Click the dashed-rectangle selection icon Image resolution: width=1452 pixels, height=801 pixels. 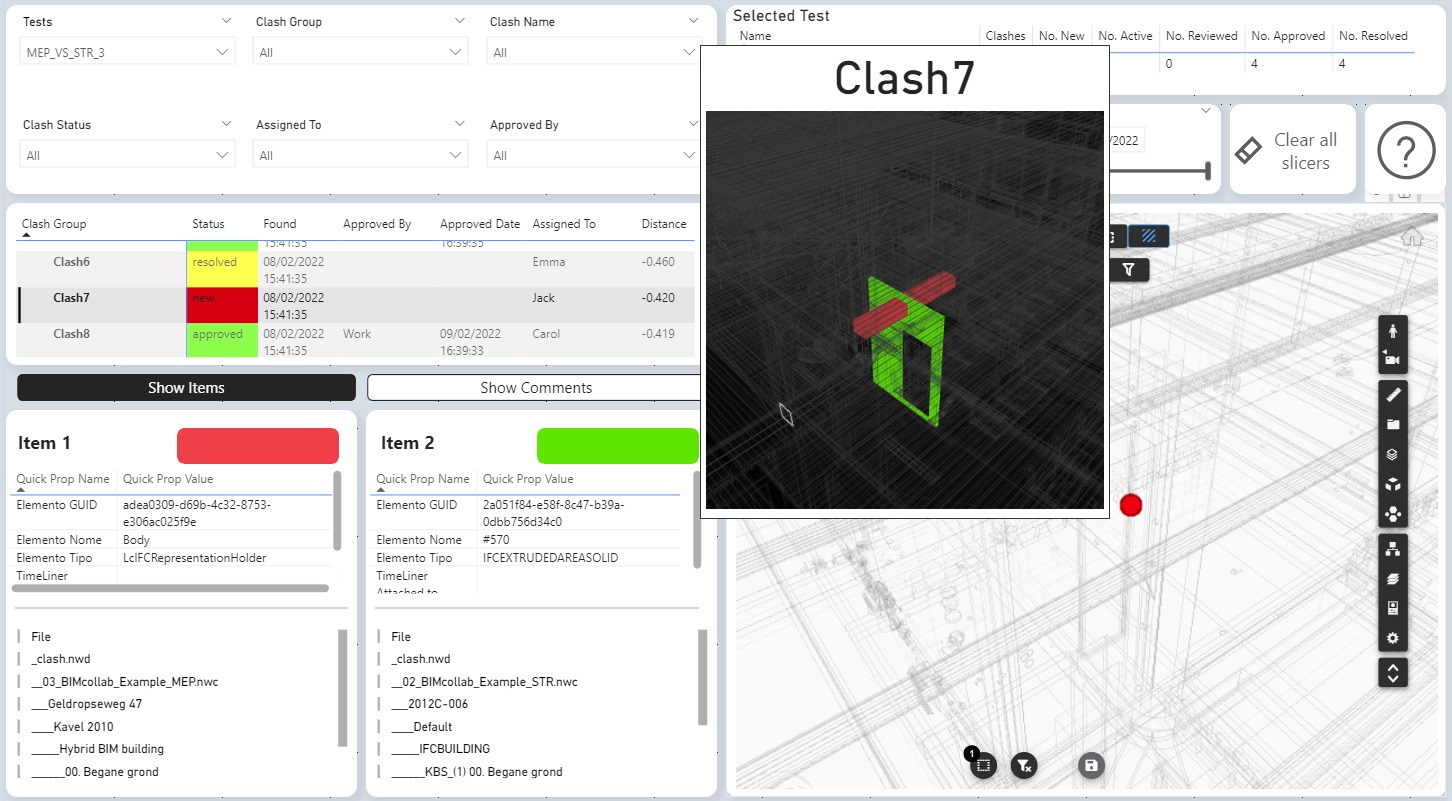click(x=983, y=766)
